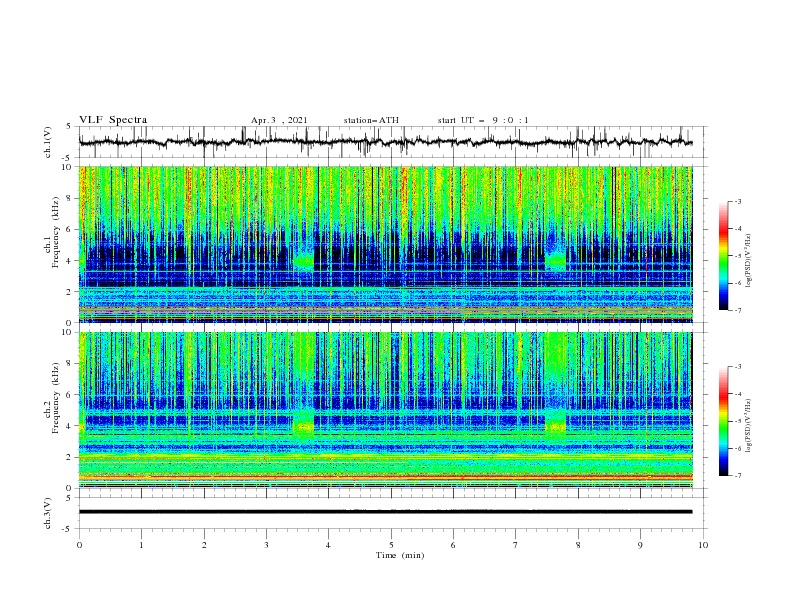Click the "ch.3(V)" waveform axis label
The width and height of the screenshot is (792, 612).
(x=48, y=513)
